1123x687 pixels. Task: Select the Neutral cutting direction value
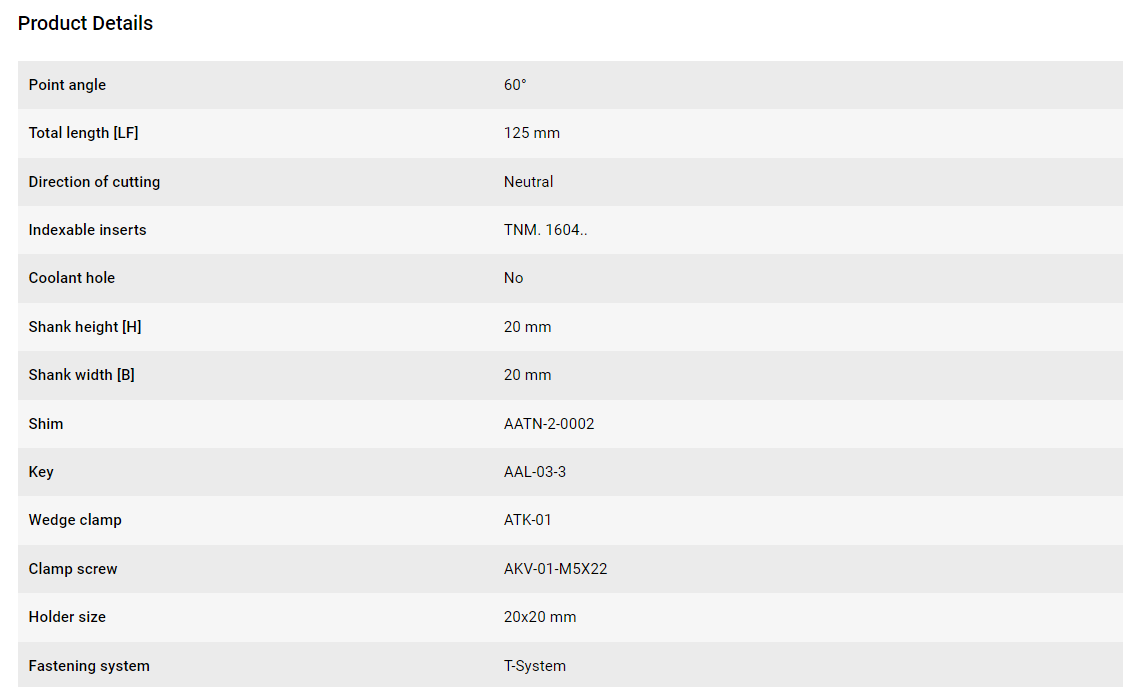pyautogui.click(x=529, y=181)
